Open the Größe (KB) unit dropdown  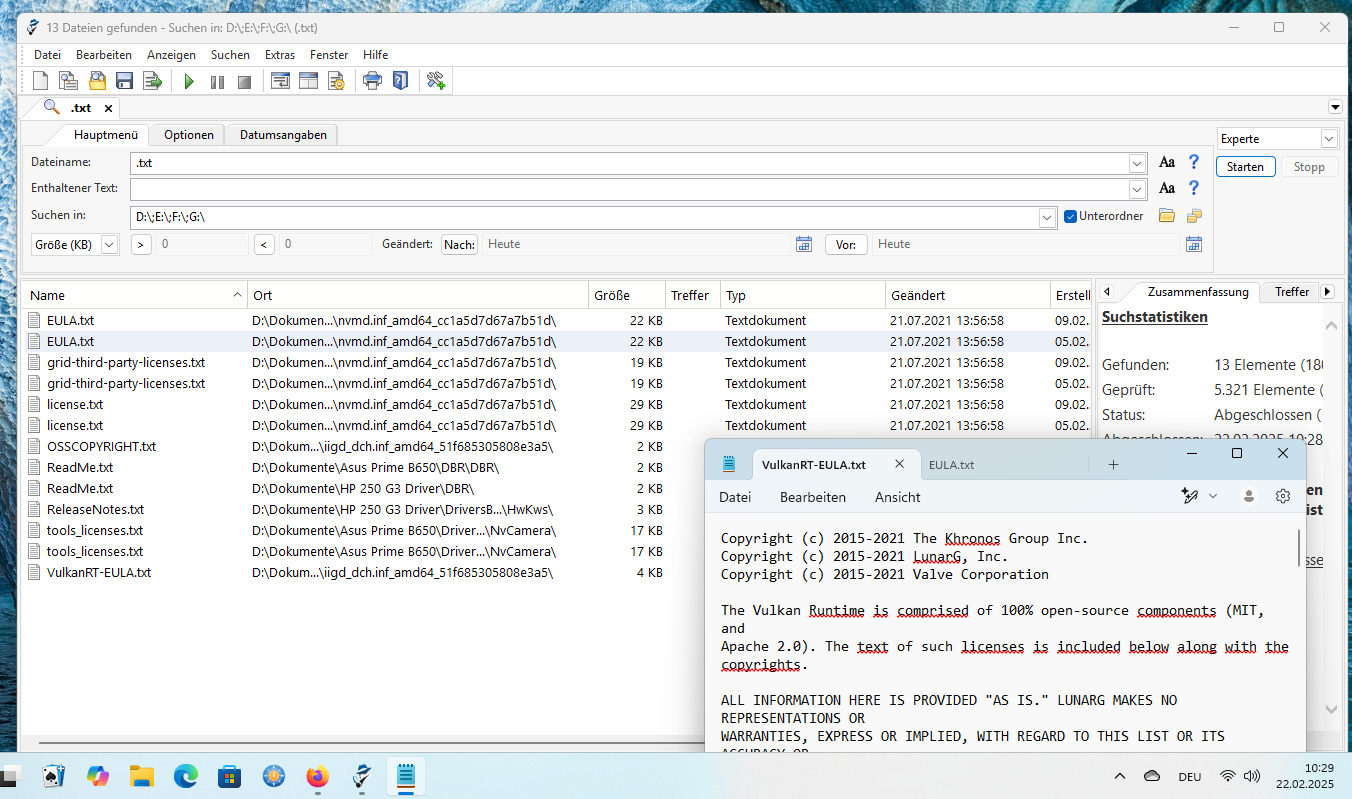pyautogui.click(x=110, y=244)
